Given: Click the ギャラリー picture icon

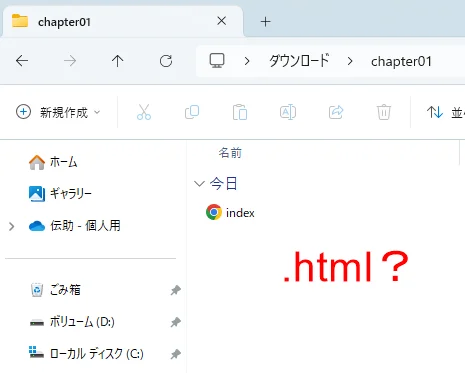Looking at the screenshot, I should (x=37, y=194).
